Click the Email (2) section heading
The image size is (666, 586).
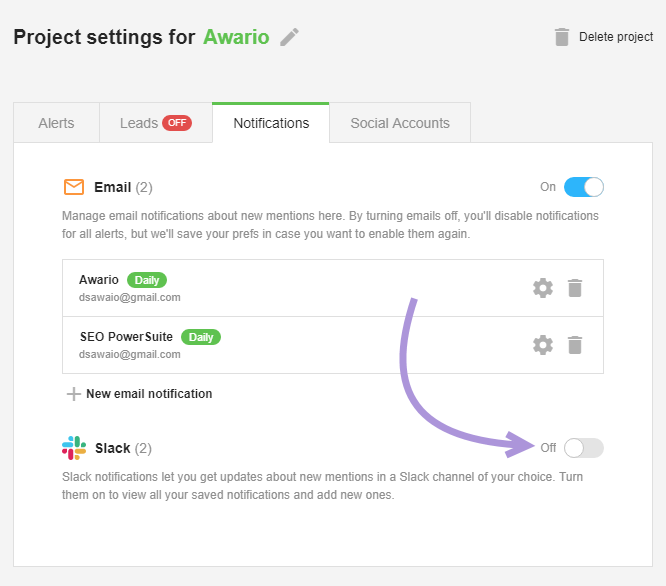(x=123, y=187)
